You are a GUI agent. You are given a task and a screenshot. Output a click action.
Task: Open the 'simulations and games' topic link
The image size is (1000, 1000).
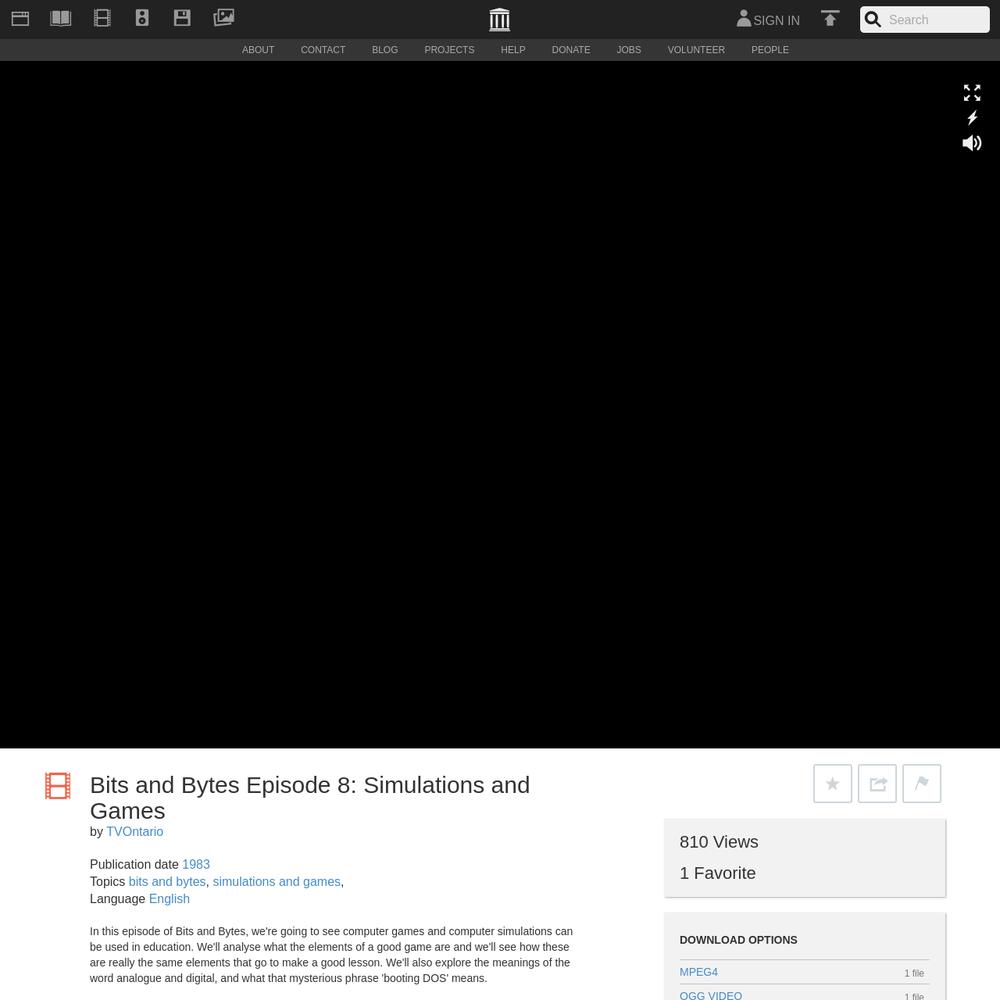(x=277, y=881)
